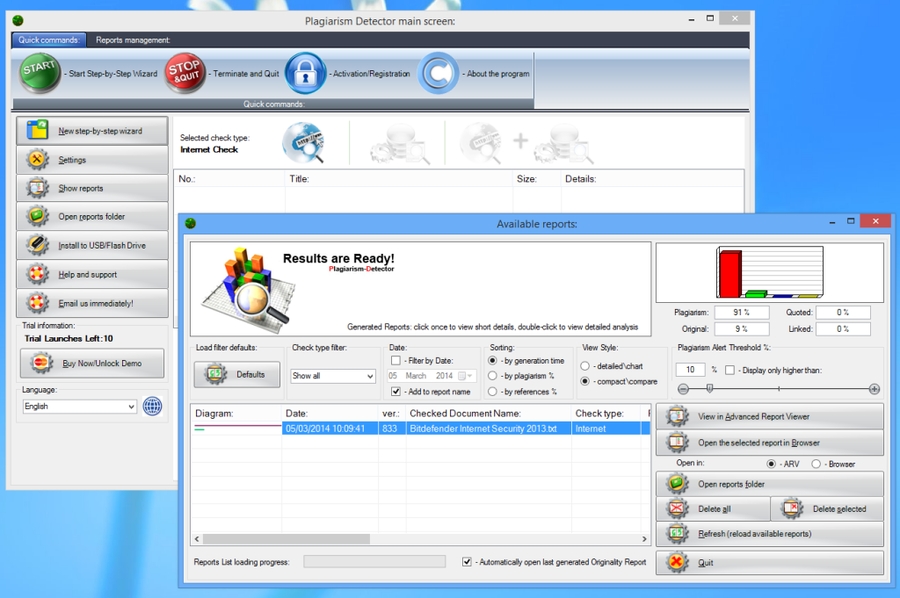900x598 pixels.
Task: Select the Quick commands tab
Action: (47, 40)
